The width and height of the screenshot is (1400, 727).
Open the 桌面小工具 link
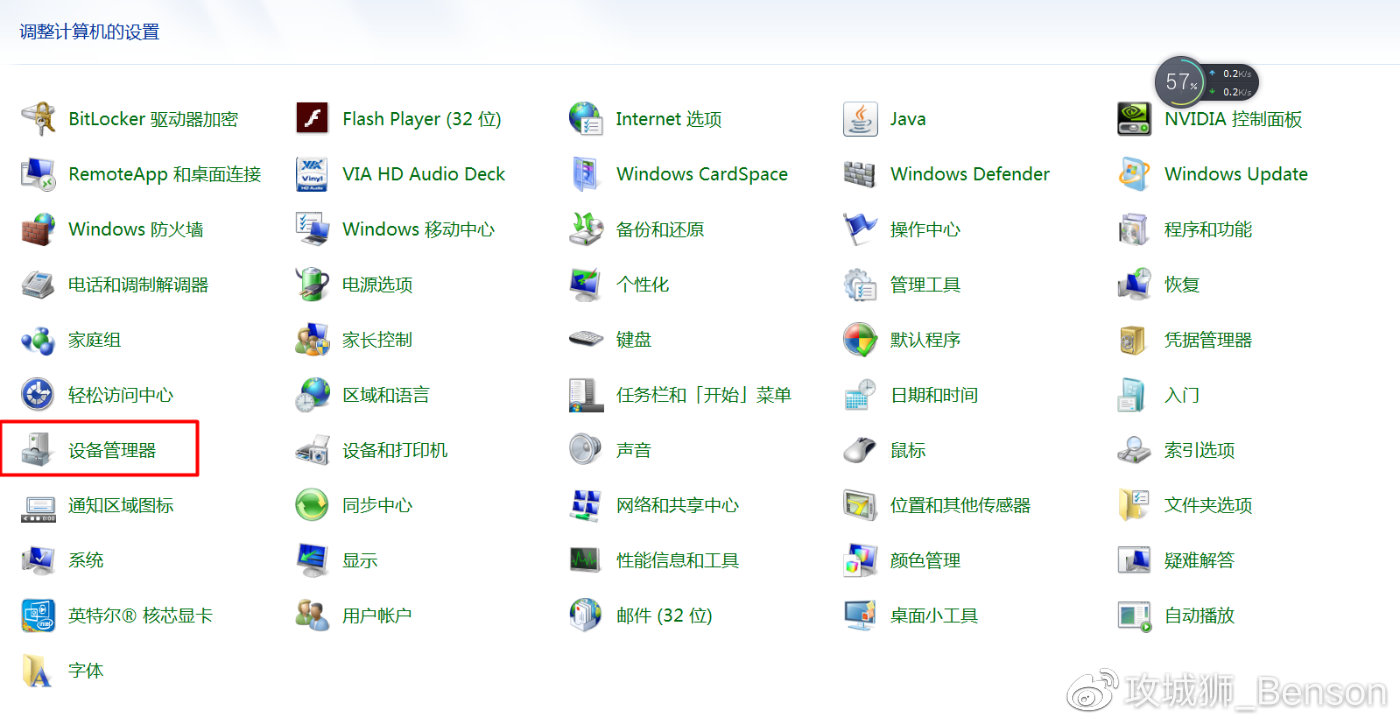934,616
